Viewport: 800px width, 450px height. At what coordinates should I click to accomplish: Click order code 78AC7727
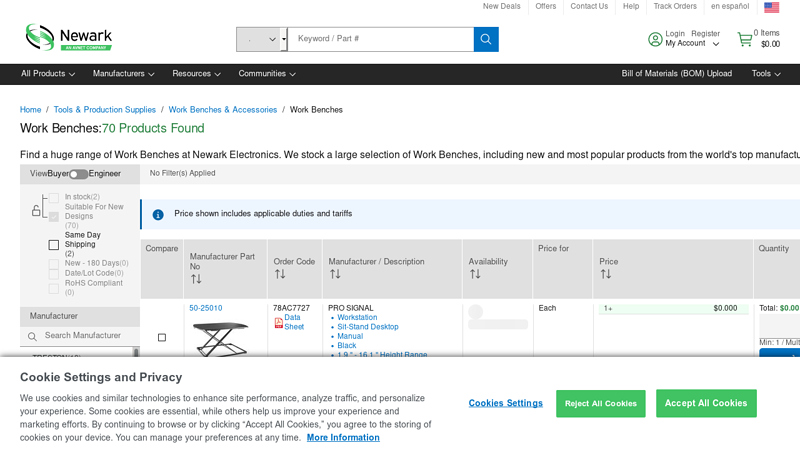291,308
